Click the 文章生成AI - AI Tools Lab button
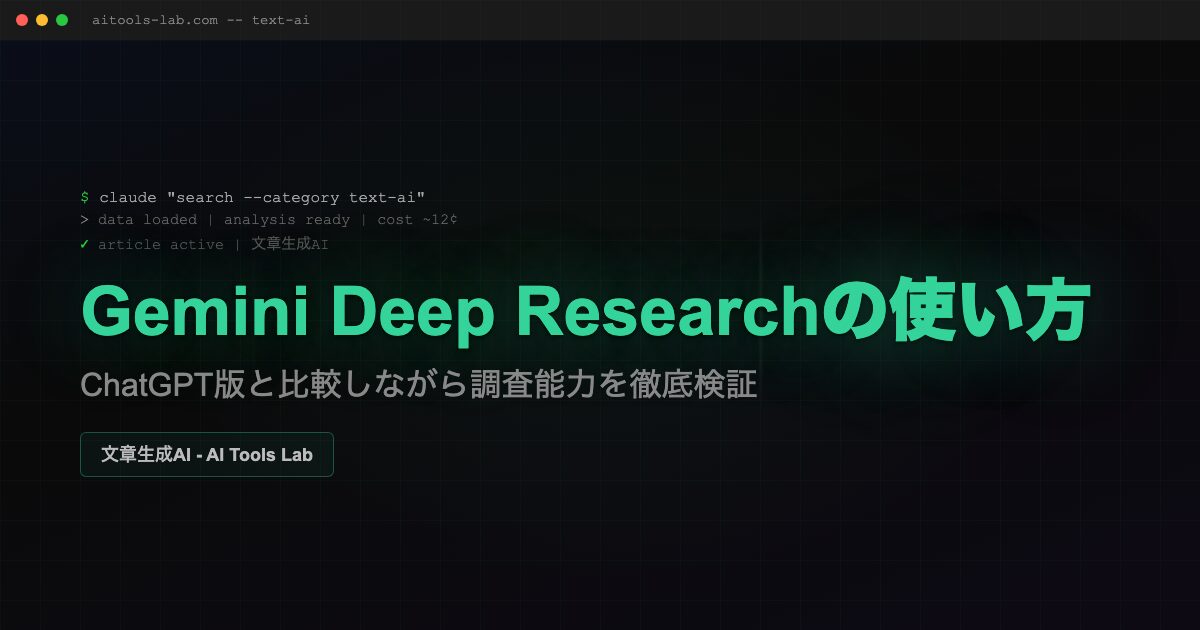This screenshot has height=630, width=1200. 206,454
